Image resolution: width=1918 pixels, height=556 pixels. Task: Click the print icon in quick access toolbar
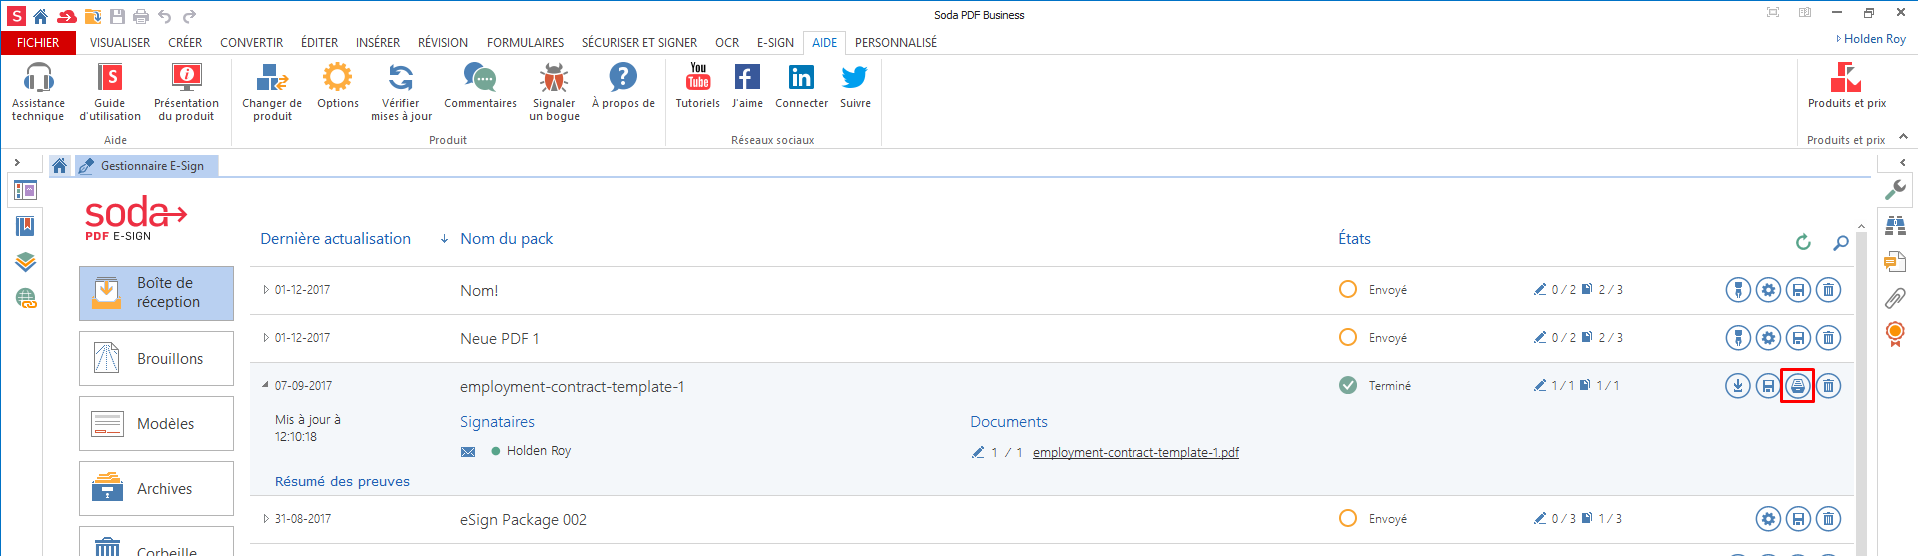141,16
